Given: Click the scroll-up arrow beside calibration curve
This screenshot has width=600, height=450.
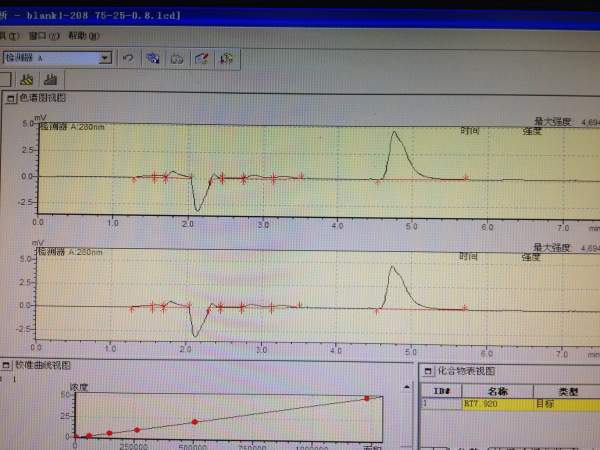Looking at the screenshot, I should click(x=407, y=388).
